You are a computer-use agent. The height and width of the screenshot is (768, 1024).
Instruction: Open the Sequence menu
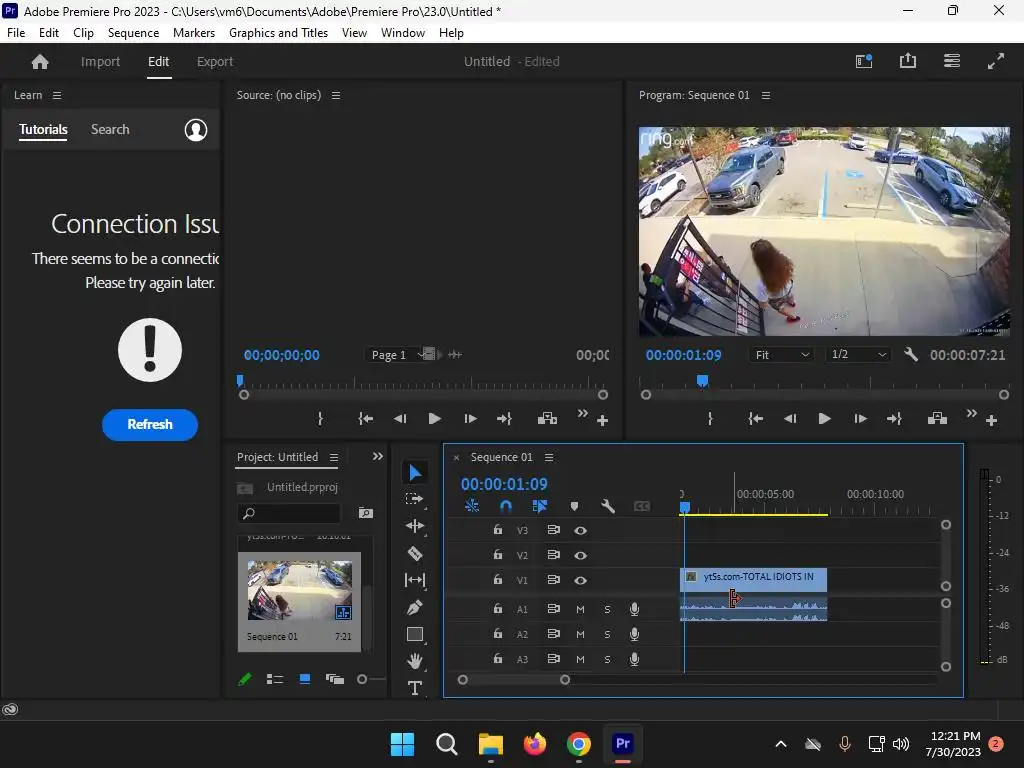point(133,33)
